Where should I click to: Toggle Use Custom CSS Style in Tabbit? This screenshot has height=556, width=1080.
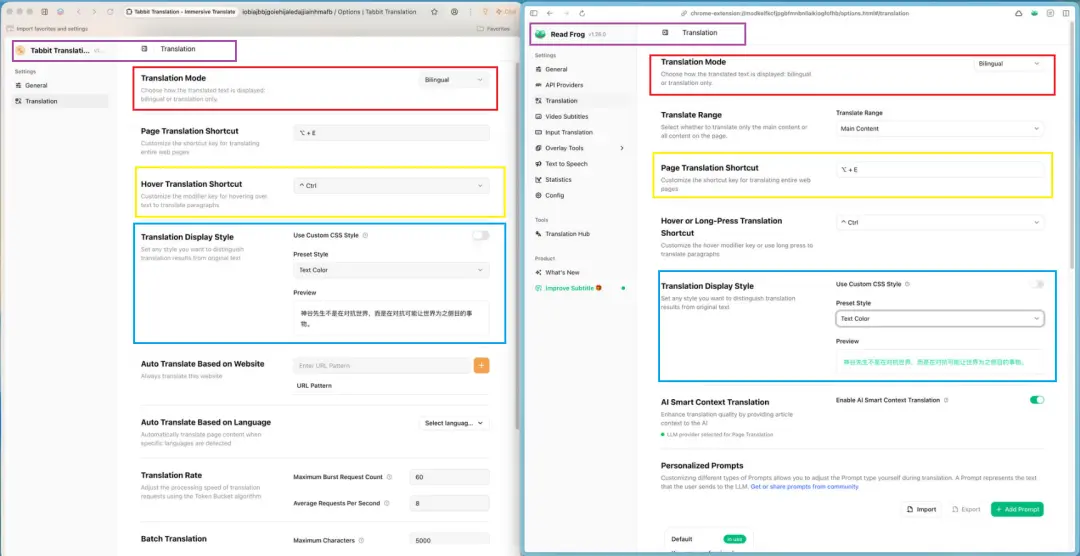[480, 235]
